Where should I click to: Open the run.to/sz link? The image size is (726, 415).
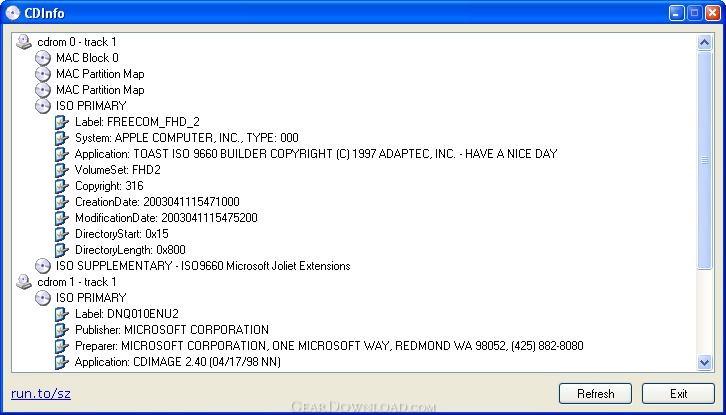coord(41,394)
